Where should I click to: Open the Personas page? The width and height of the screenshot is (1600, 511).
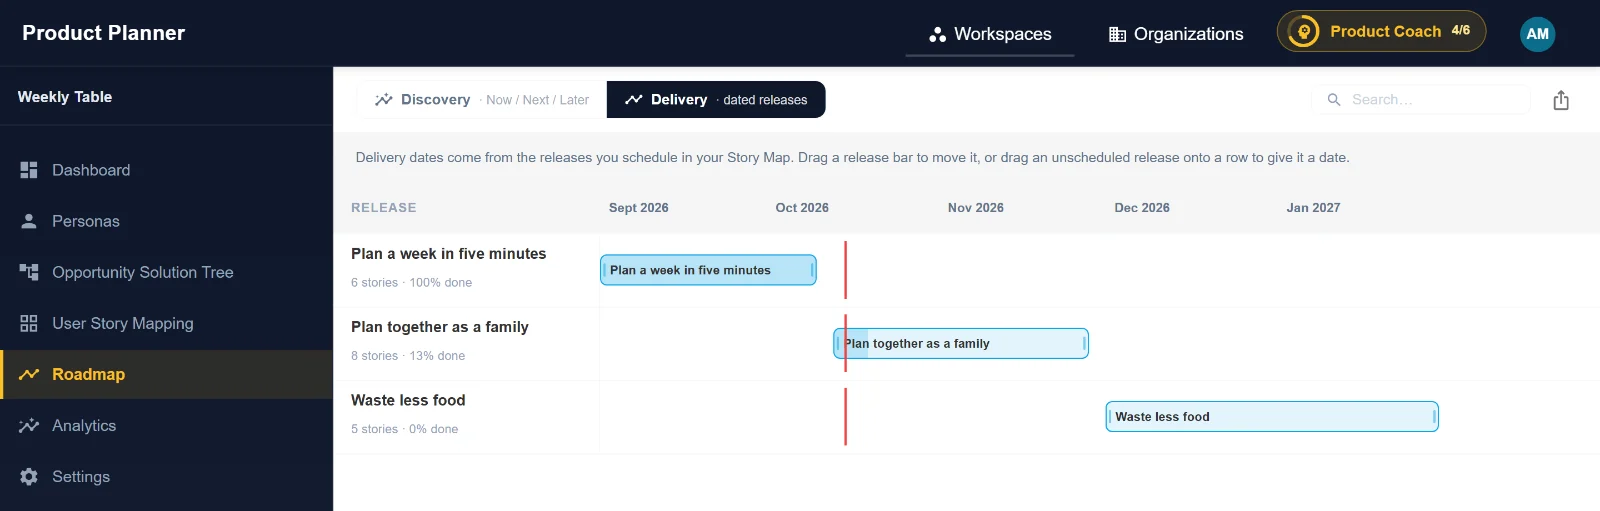click(x=166, y=221)
